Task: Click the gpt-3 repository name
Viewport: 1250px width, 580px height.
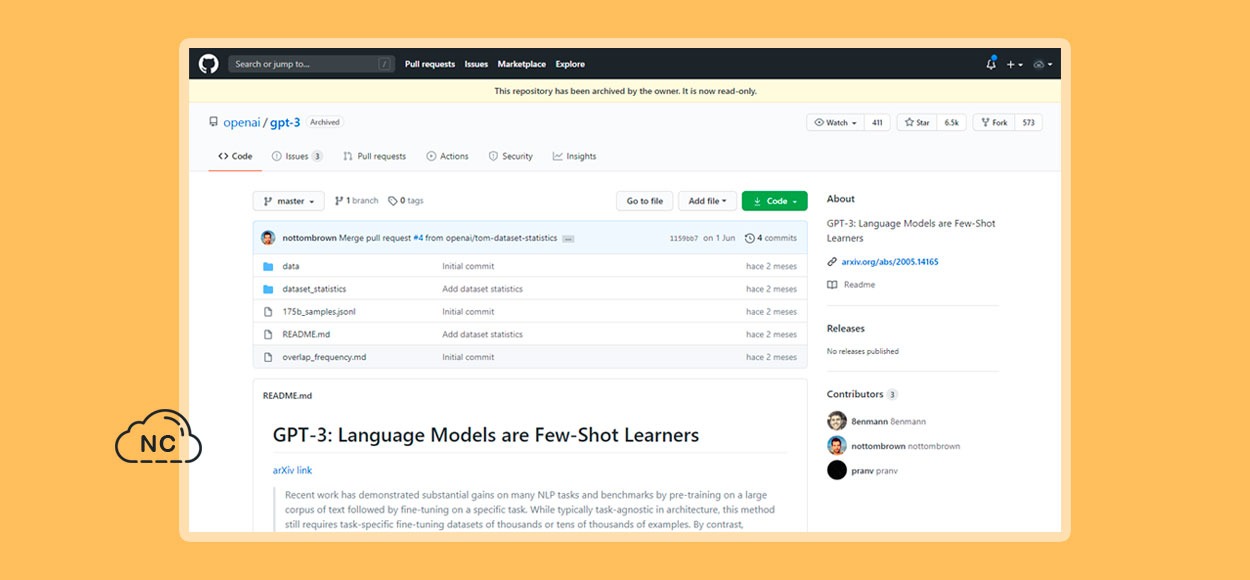Action: (284, 123)
